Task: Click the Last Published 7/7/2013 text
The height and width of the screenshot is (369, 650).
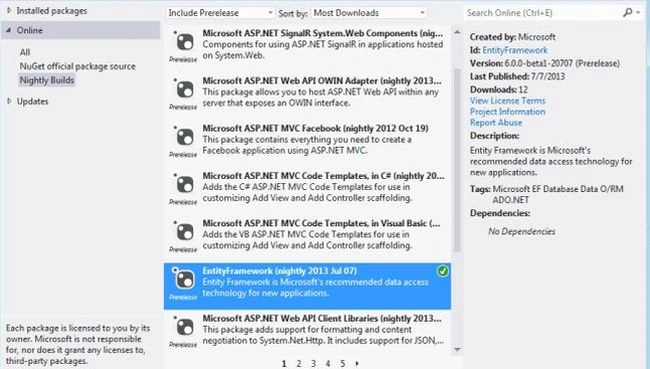Action: [x=517, y=76]
